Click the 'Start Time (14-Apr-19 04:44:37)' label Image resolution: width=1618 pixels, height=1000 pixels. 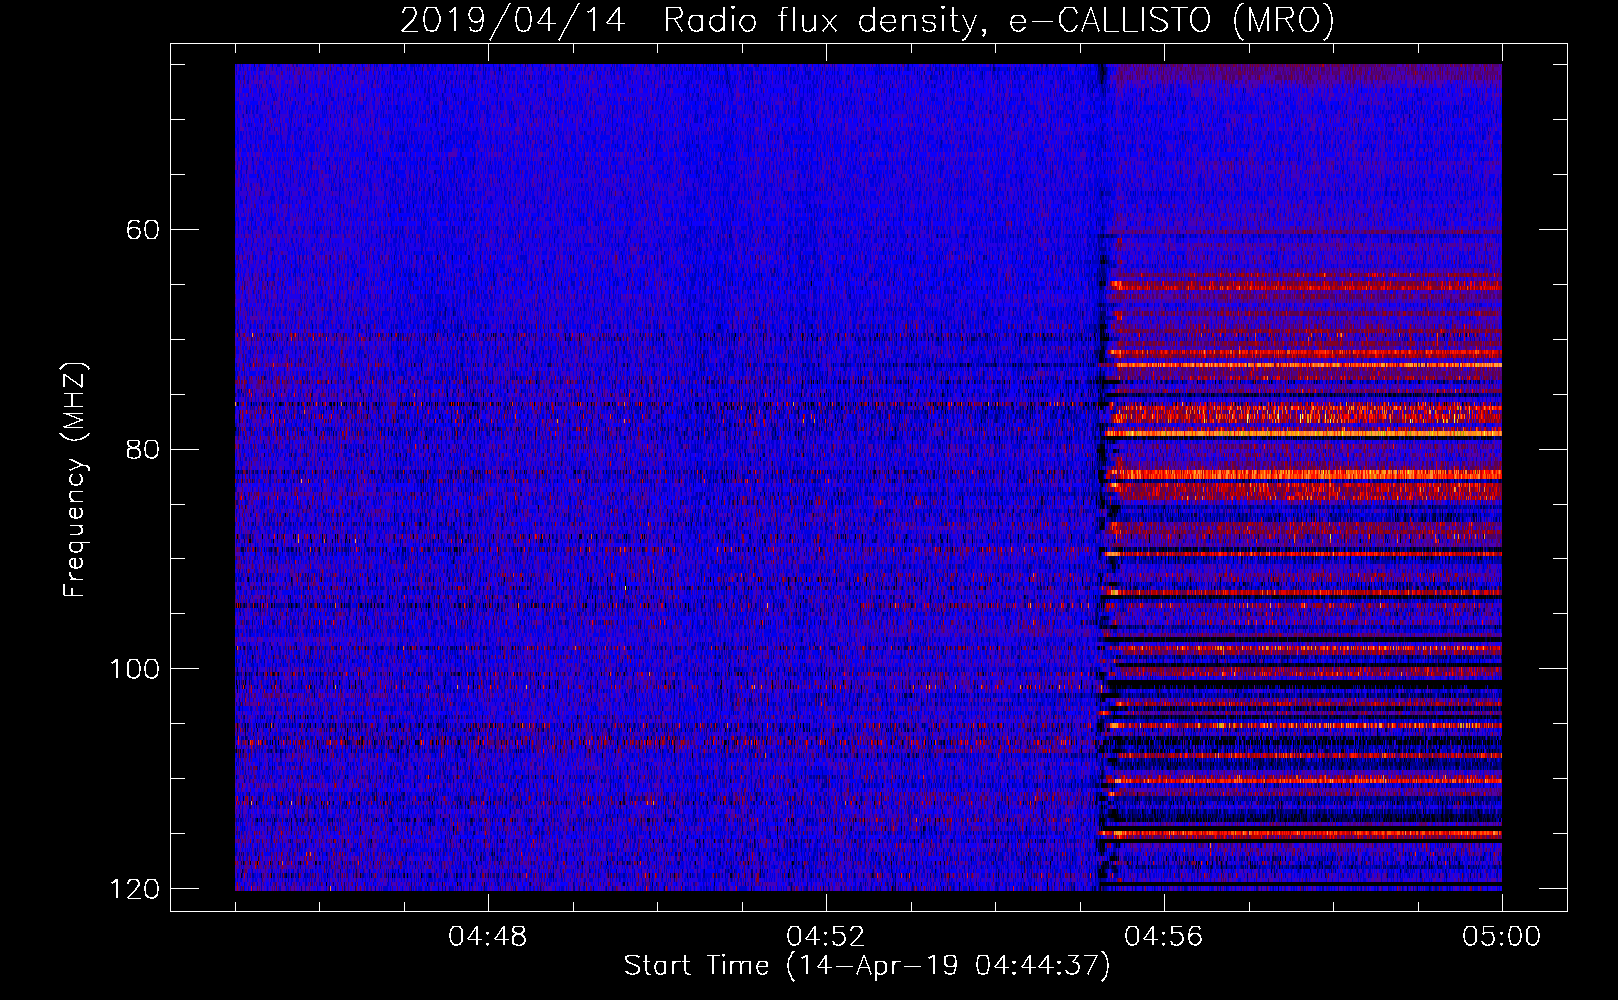(x=867, y=966)
